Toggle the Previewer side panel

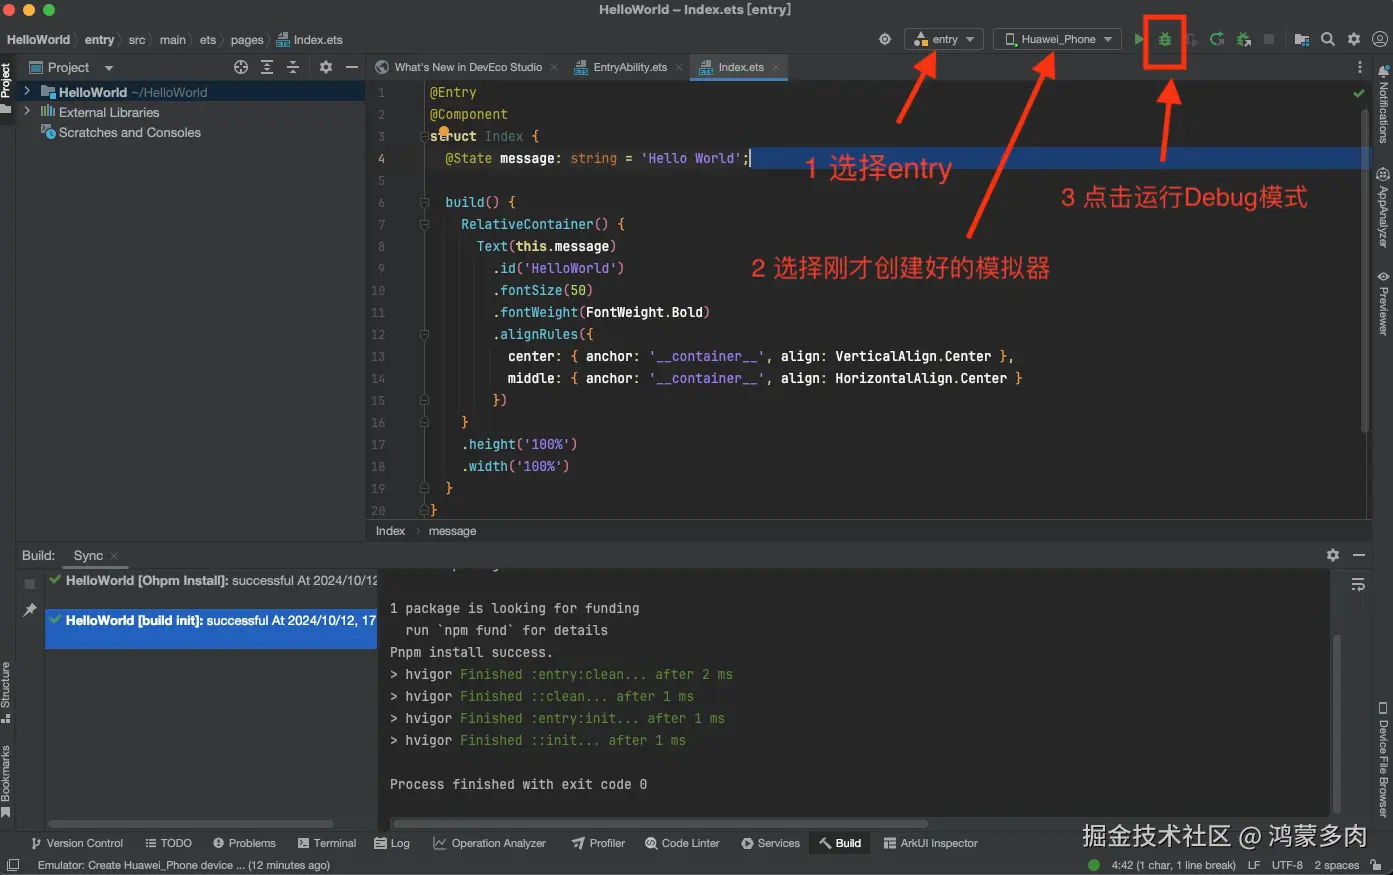point(1383,303)
